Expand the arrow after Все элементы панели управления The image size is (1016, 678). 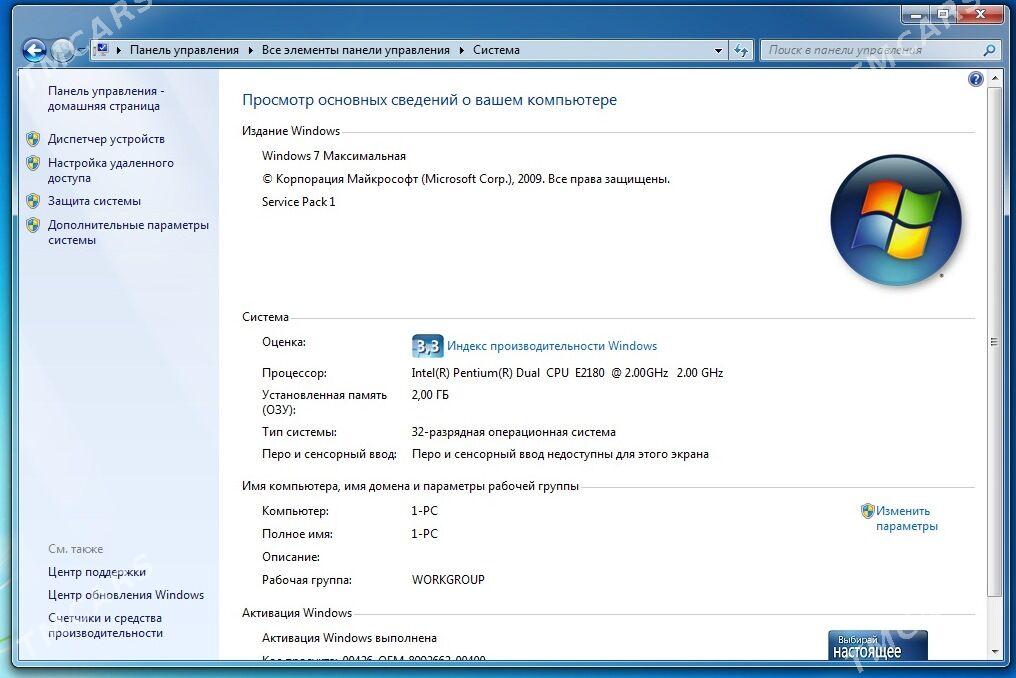pyautogui.click(x=461, y=50)
